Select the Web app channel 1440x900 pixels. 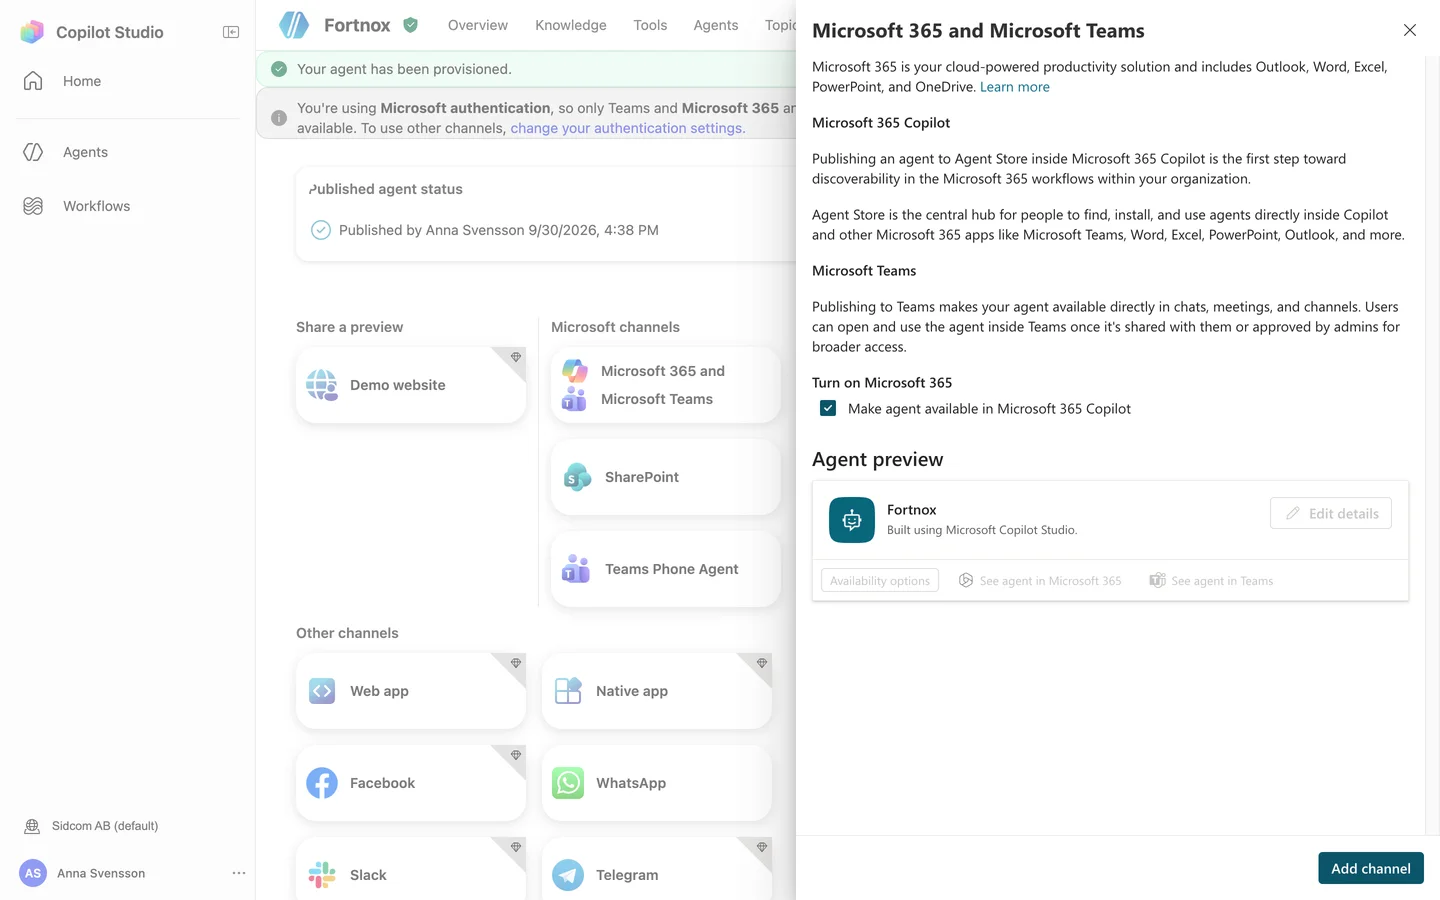pos(411,691)
